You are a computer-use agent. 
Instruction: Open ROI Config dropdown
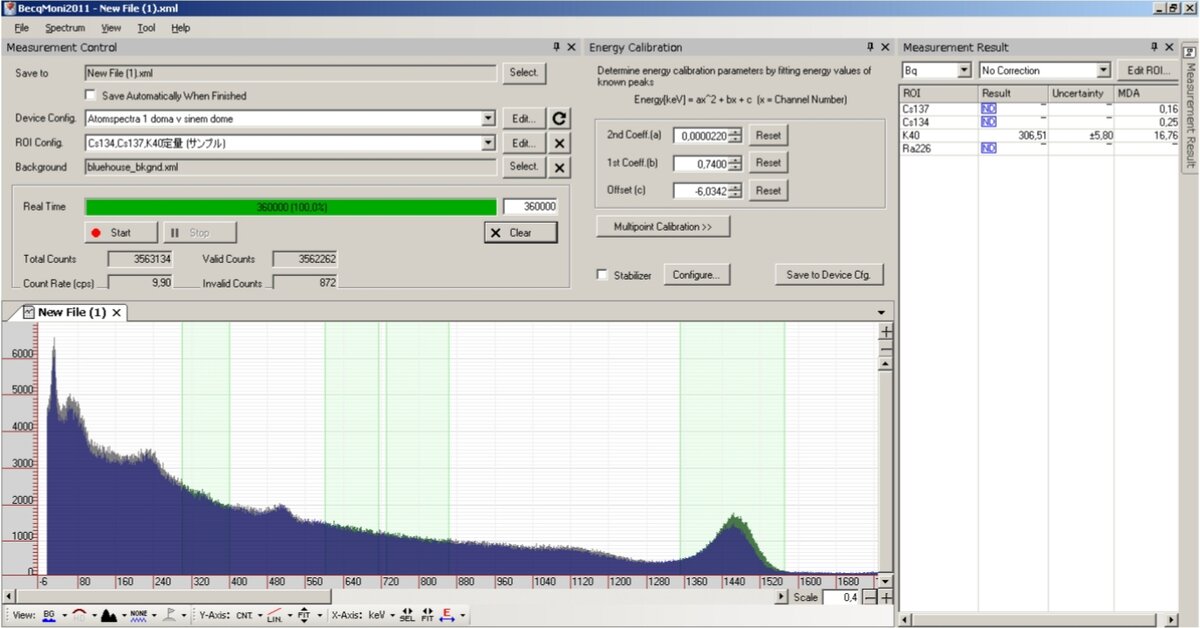pos(488,143)
